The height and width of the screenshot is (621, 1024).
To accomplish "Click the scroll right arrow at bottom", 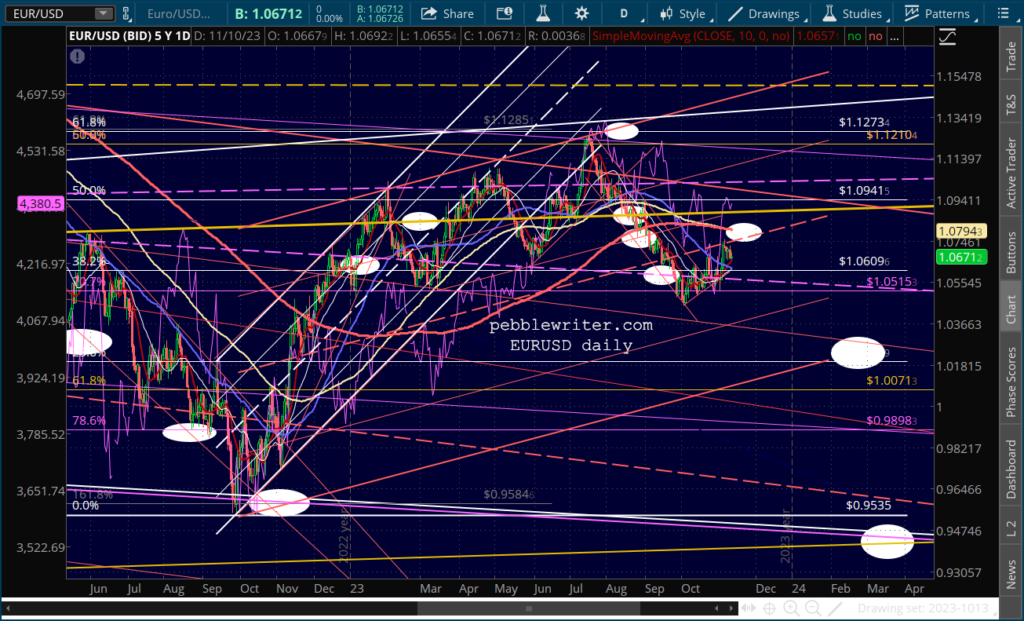I will [733, 609].
